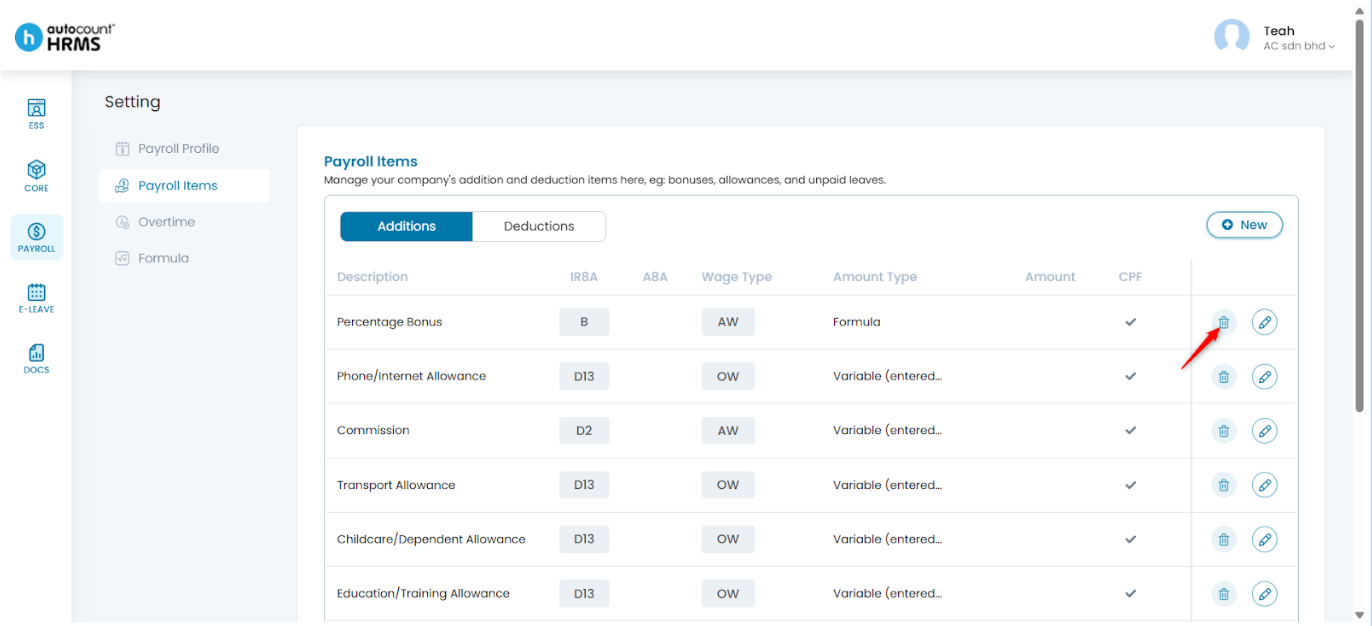The image size is (1372, 626).
Task: Edit the Childcare/Dependent Allowance item
Action: click(x=1265, y=540)
